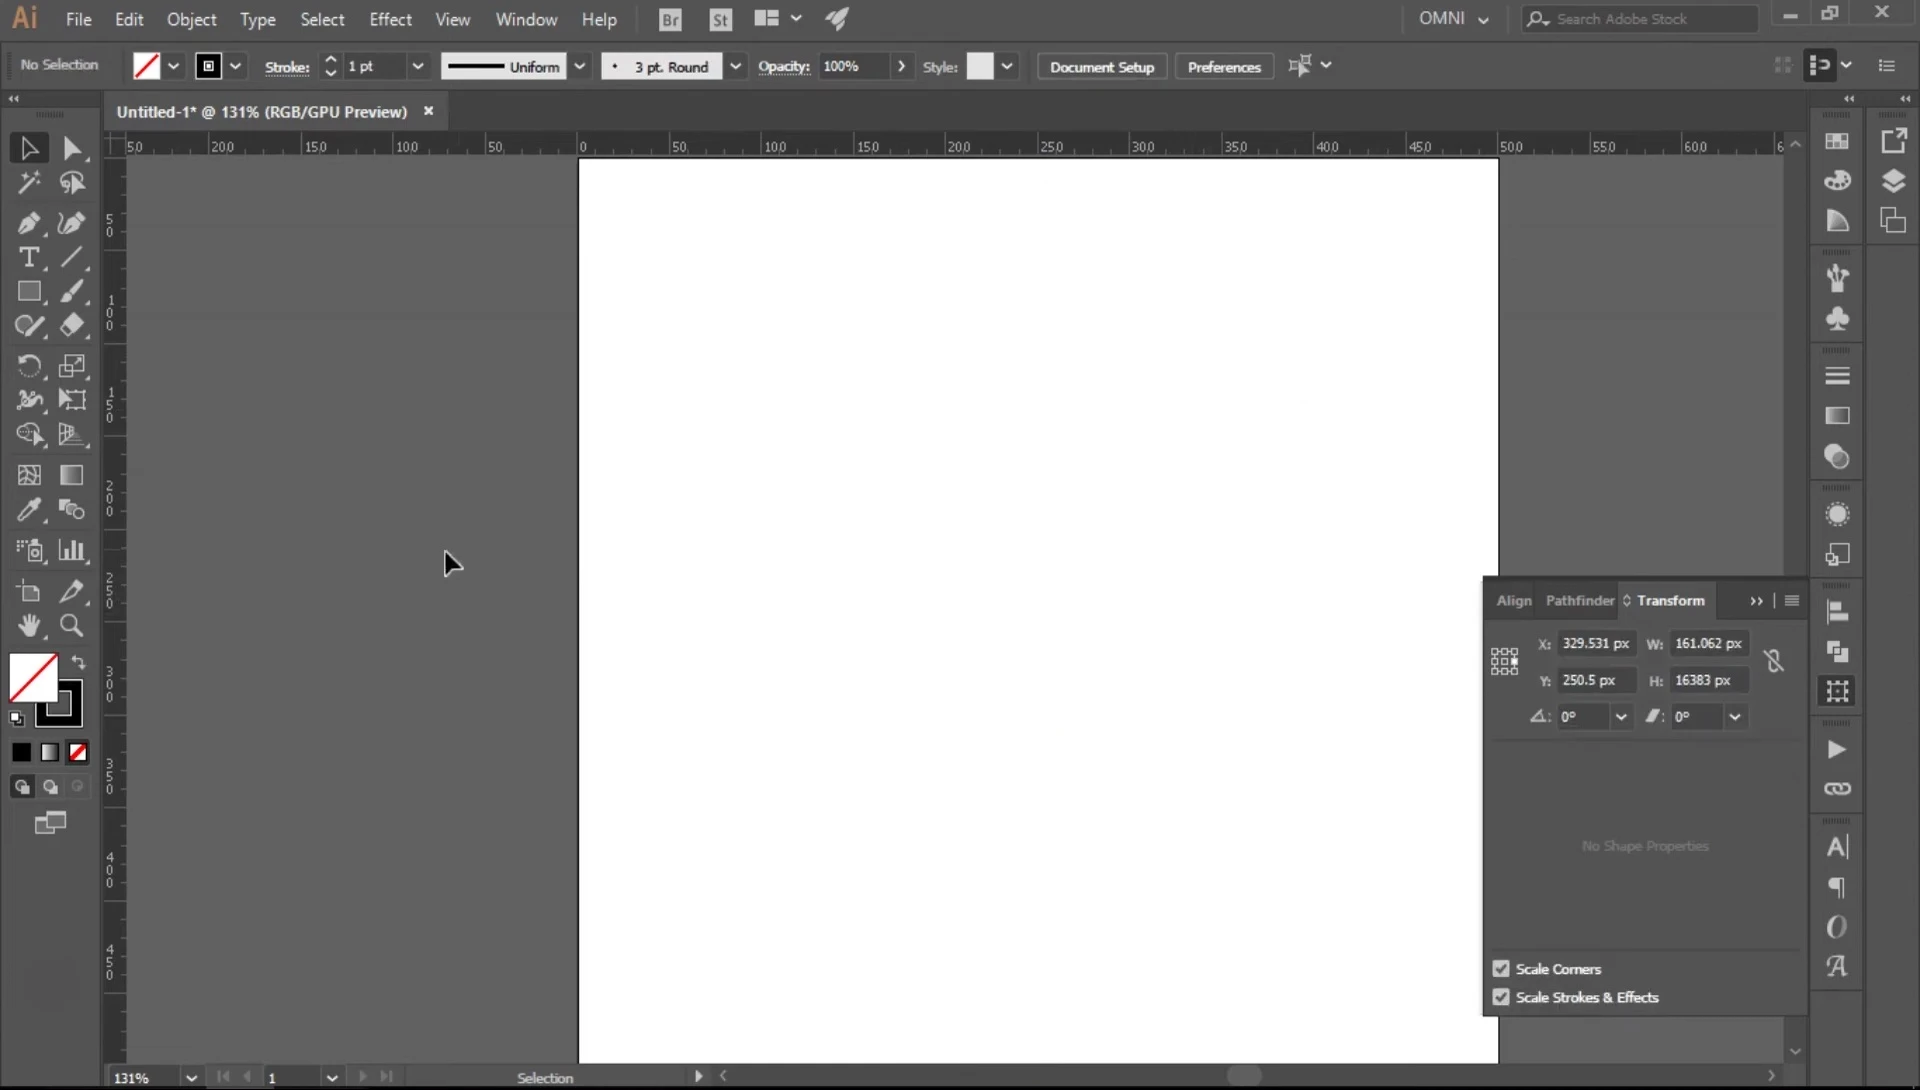
Task: Reset to default fill and stroke
Action: 17,718
